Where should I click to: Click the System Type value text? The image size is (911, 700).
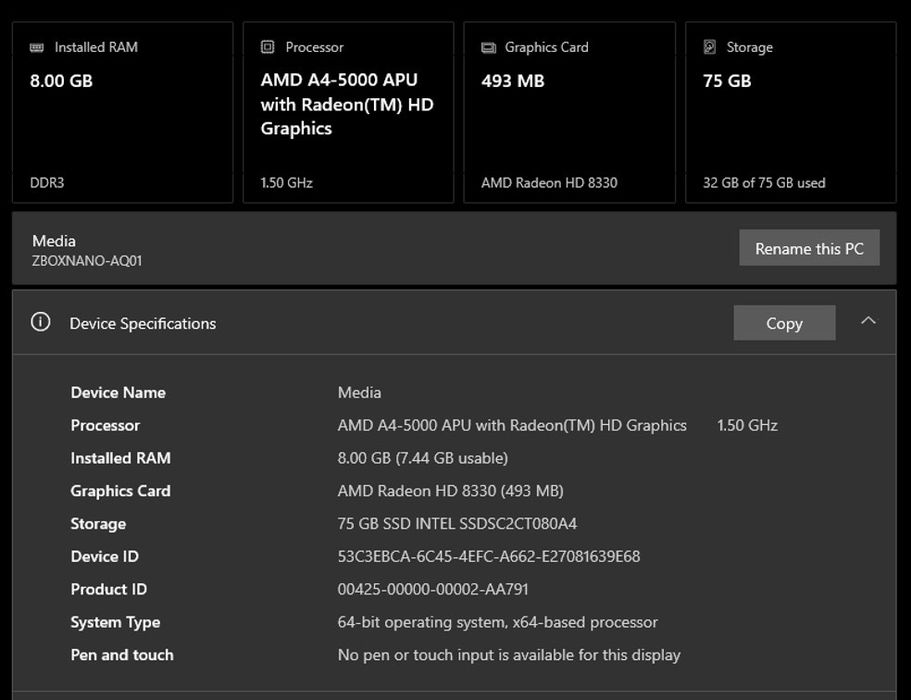click(x=497, y=622)
